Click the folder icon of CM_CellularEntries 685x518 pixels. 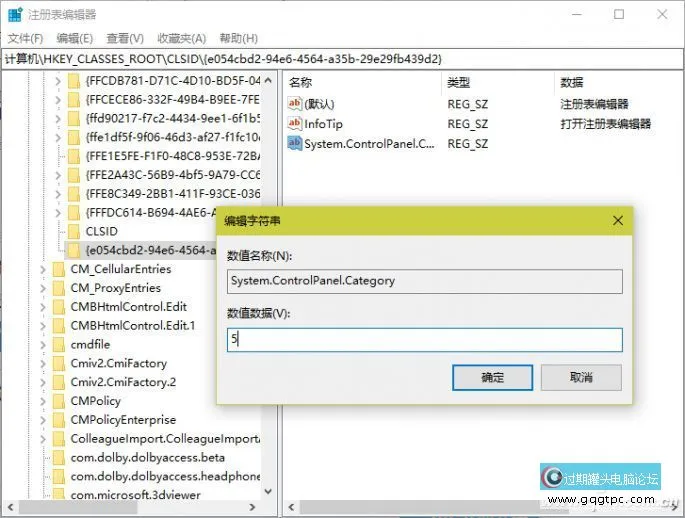click(59, 269)
